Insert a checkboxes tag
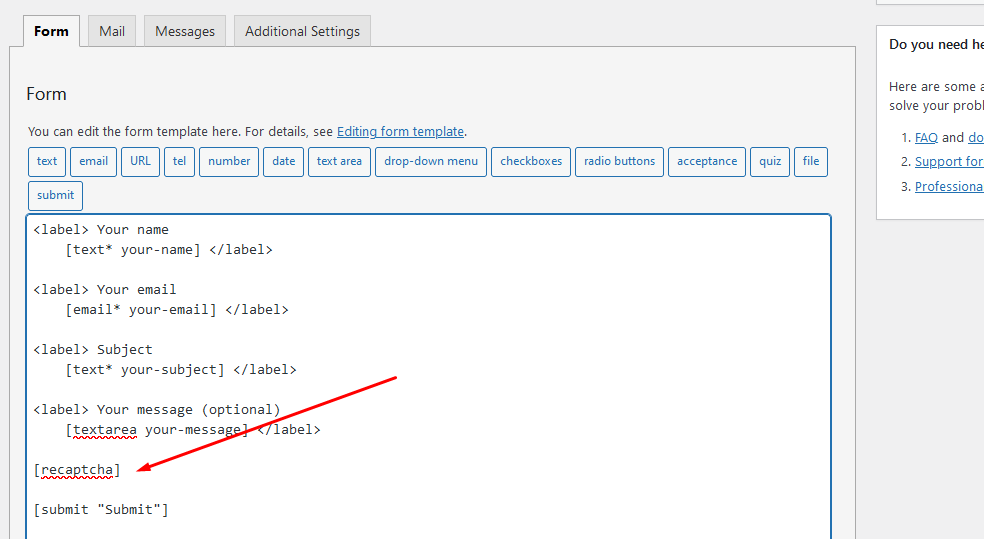Viewport: 984px width, 539px height. point(531,162)
